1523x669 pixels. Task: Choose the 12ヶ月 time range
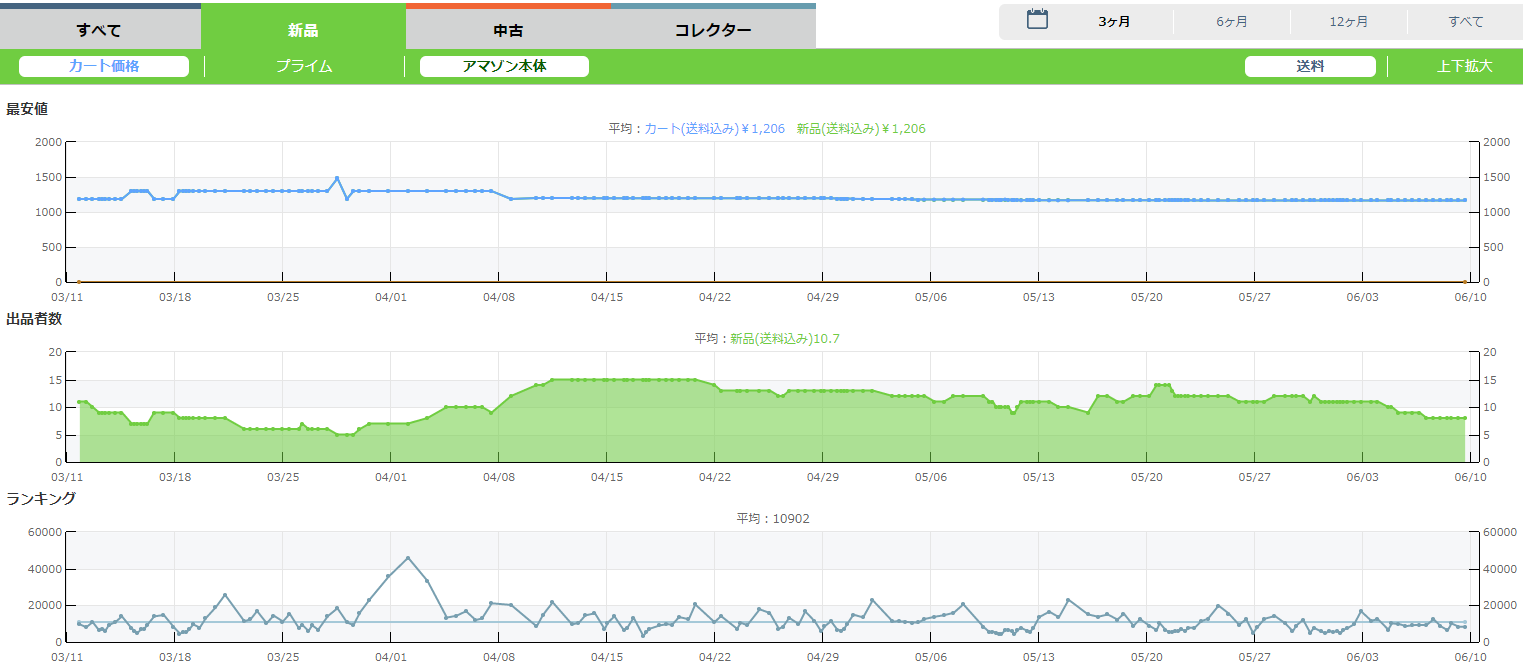(x=1349, y=22)
